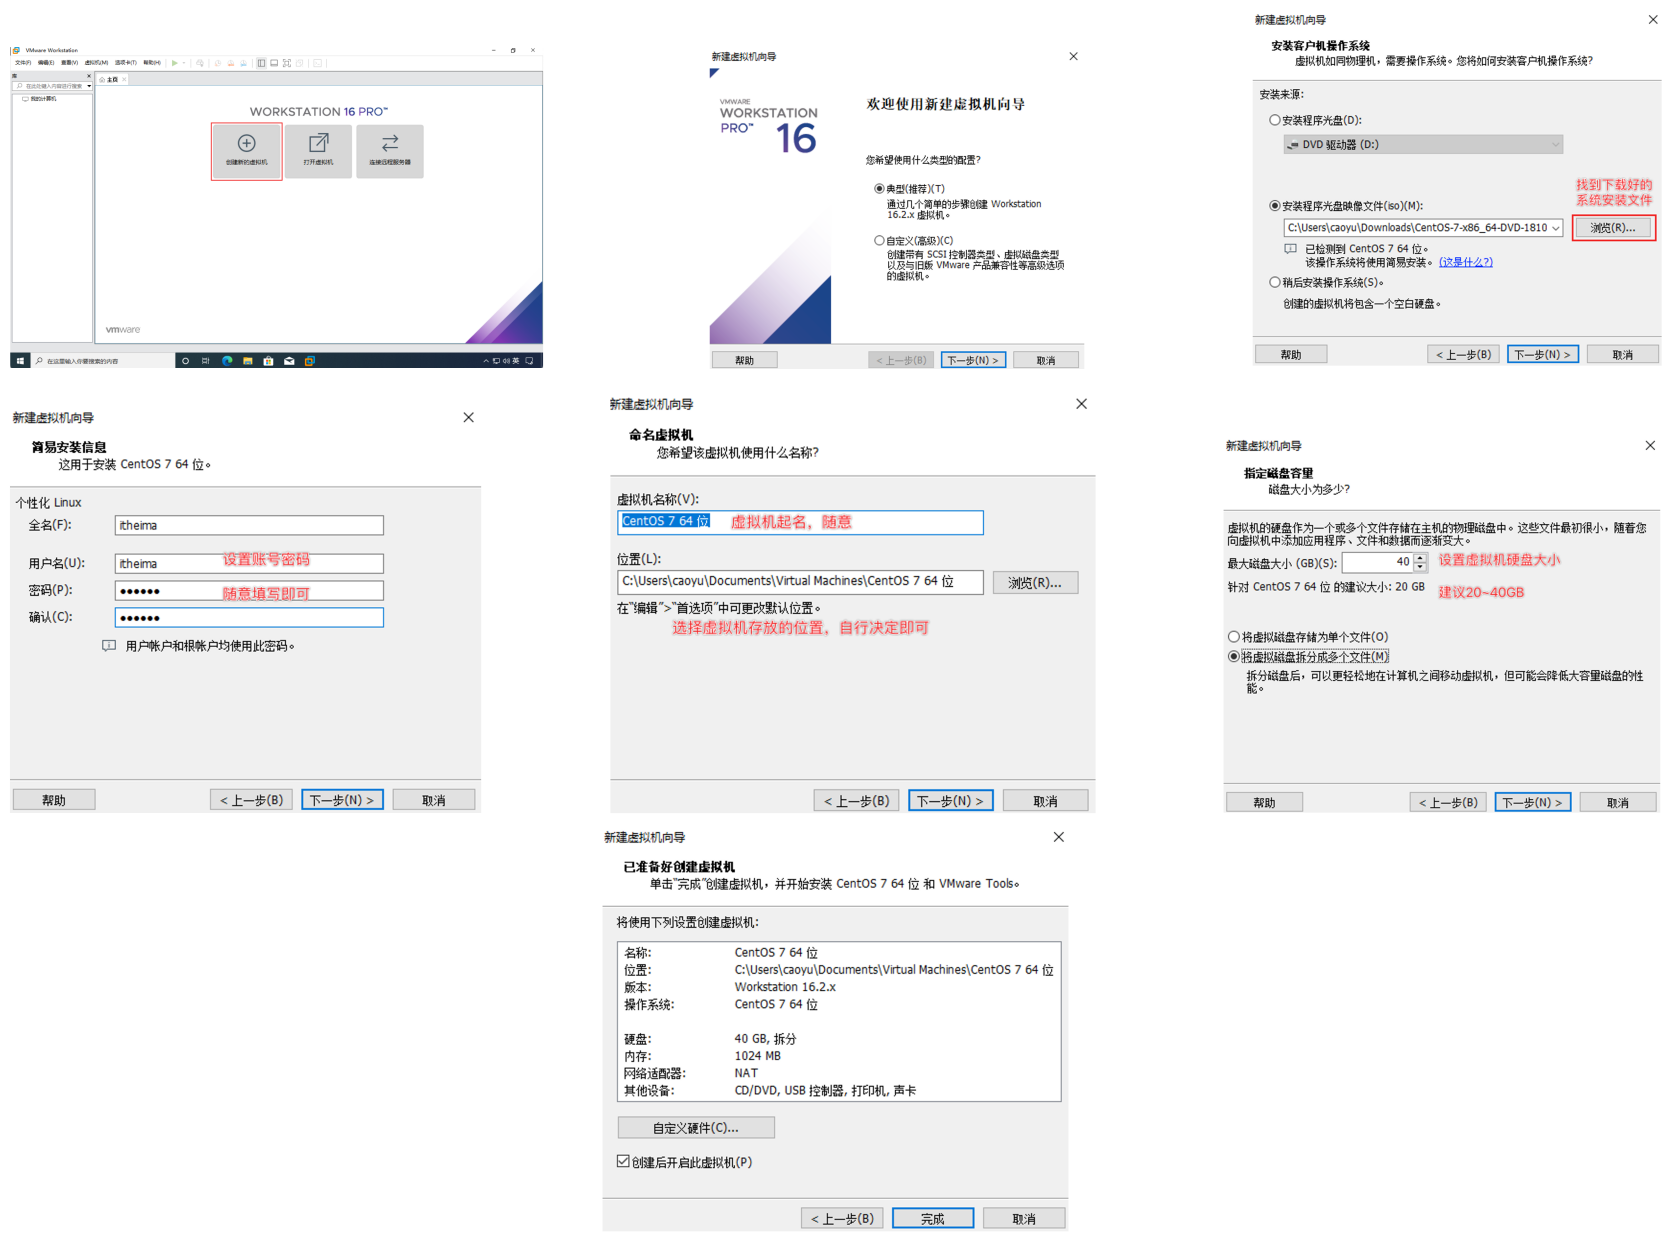
Task: Open the Tabs (T) menu in VMware
Action: click(126, 62)
